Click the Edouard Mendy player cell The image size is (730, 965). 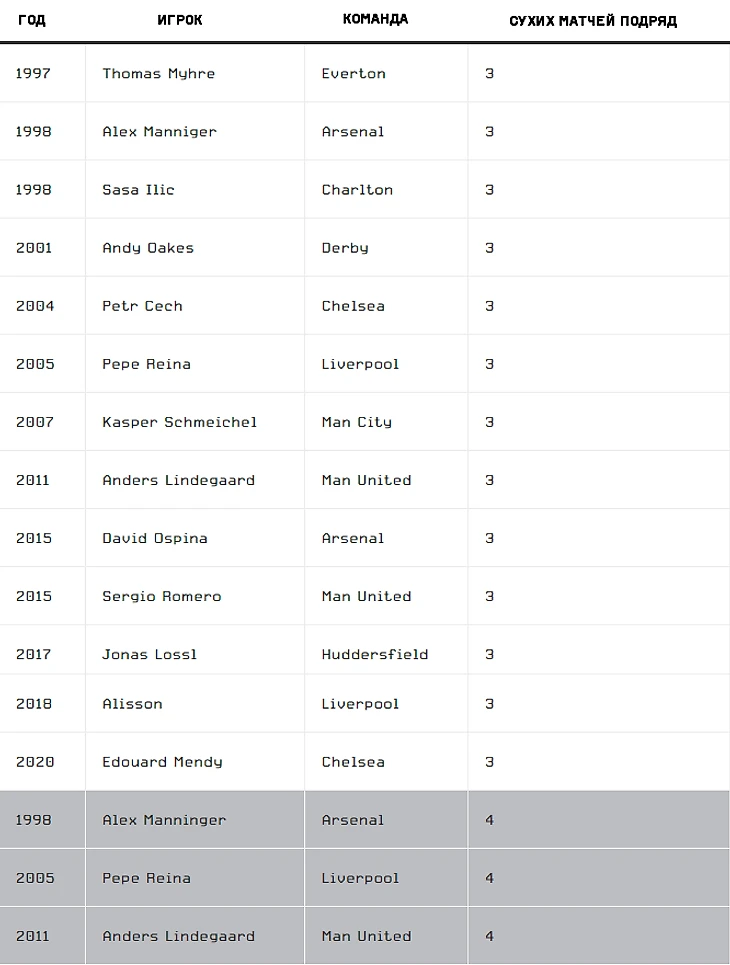pos(162,762)
